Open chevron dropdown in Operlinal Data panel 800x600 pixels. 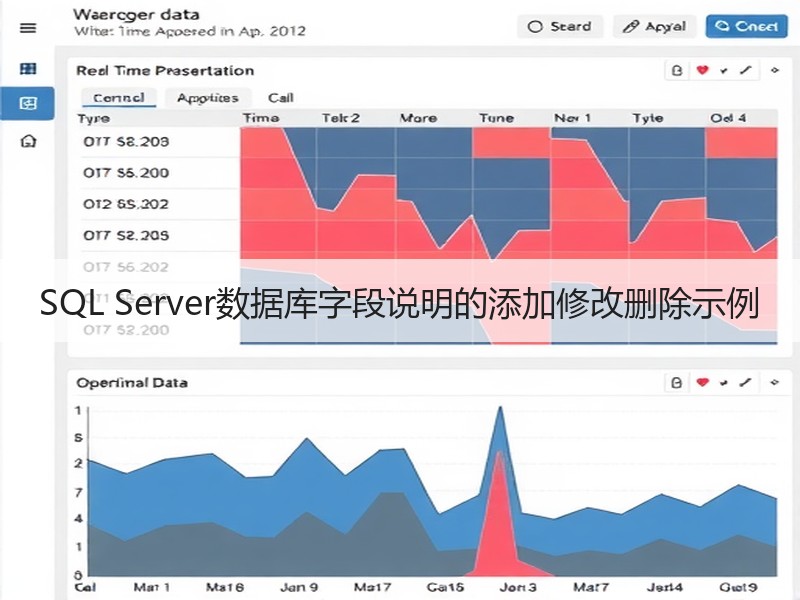(x=723, y=383)
